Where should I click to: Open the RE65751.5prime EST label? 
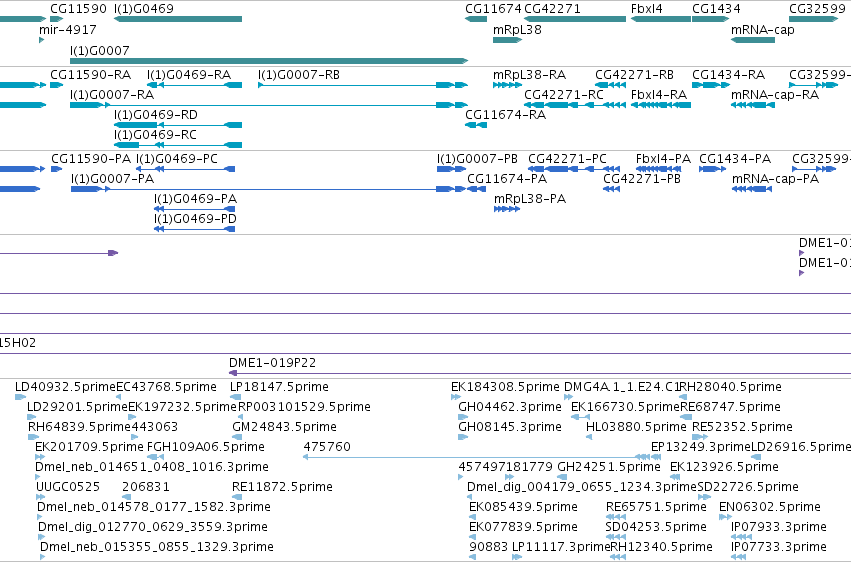coord(656,507)
